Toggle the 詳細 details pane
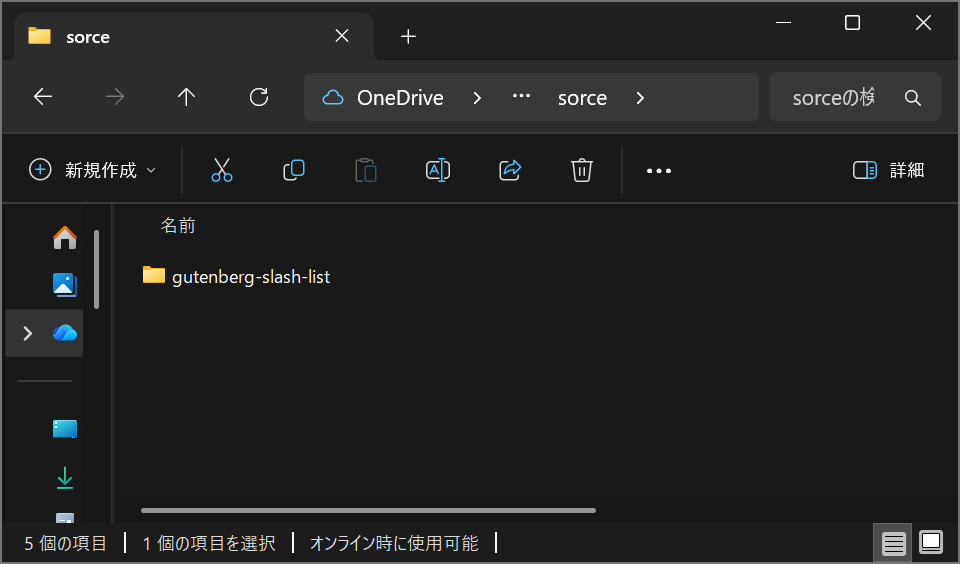Image resolution: width=960 pixels, height=564 pixels. (888, 170)
